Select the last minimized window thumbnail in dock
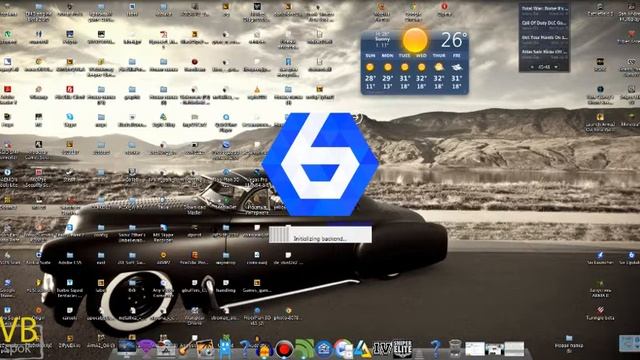The image size is (640, 360). coord(514,349)
